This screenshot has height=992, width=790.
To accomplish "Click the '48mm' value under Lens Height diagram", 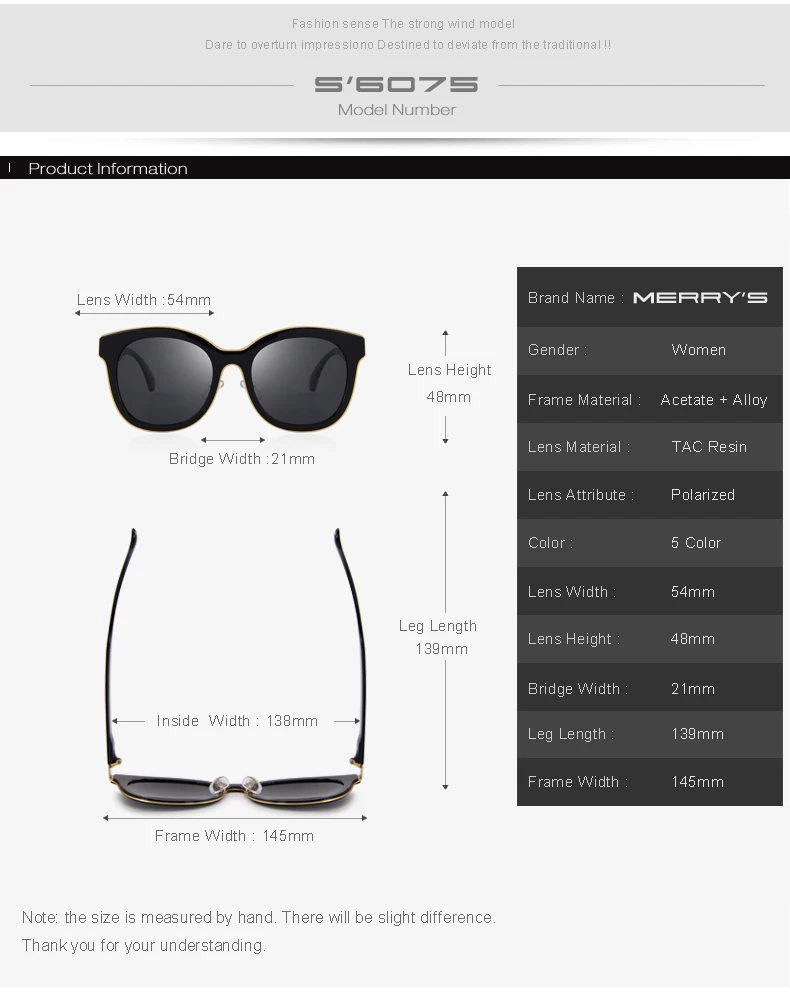I will tap(448, 397).
